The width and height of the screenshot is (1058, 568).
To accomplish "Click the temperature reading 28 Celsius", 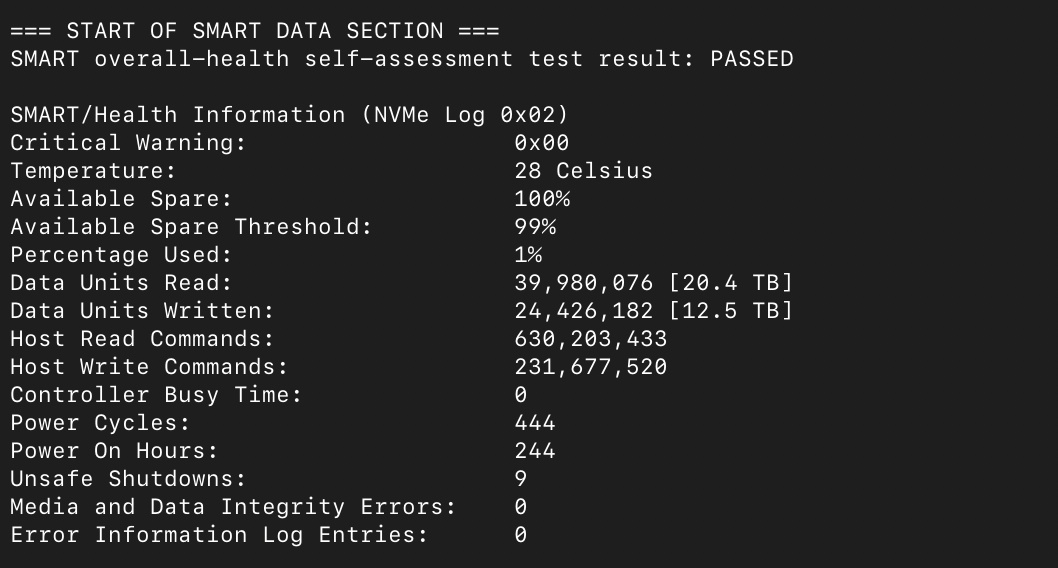I will (x=583, y=171).
